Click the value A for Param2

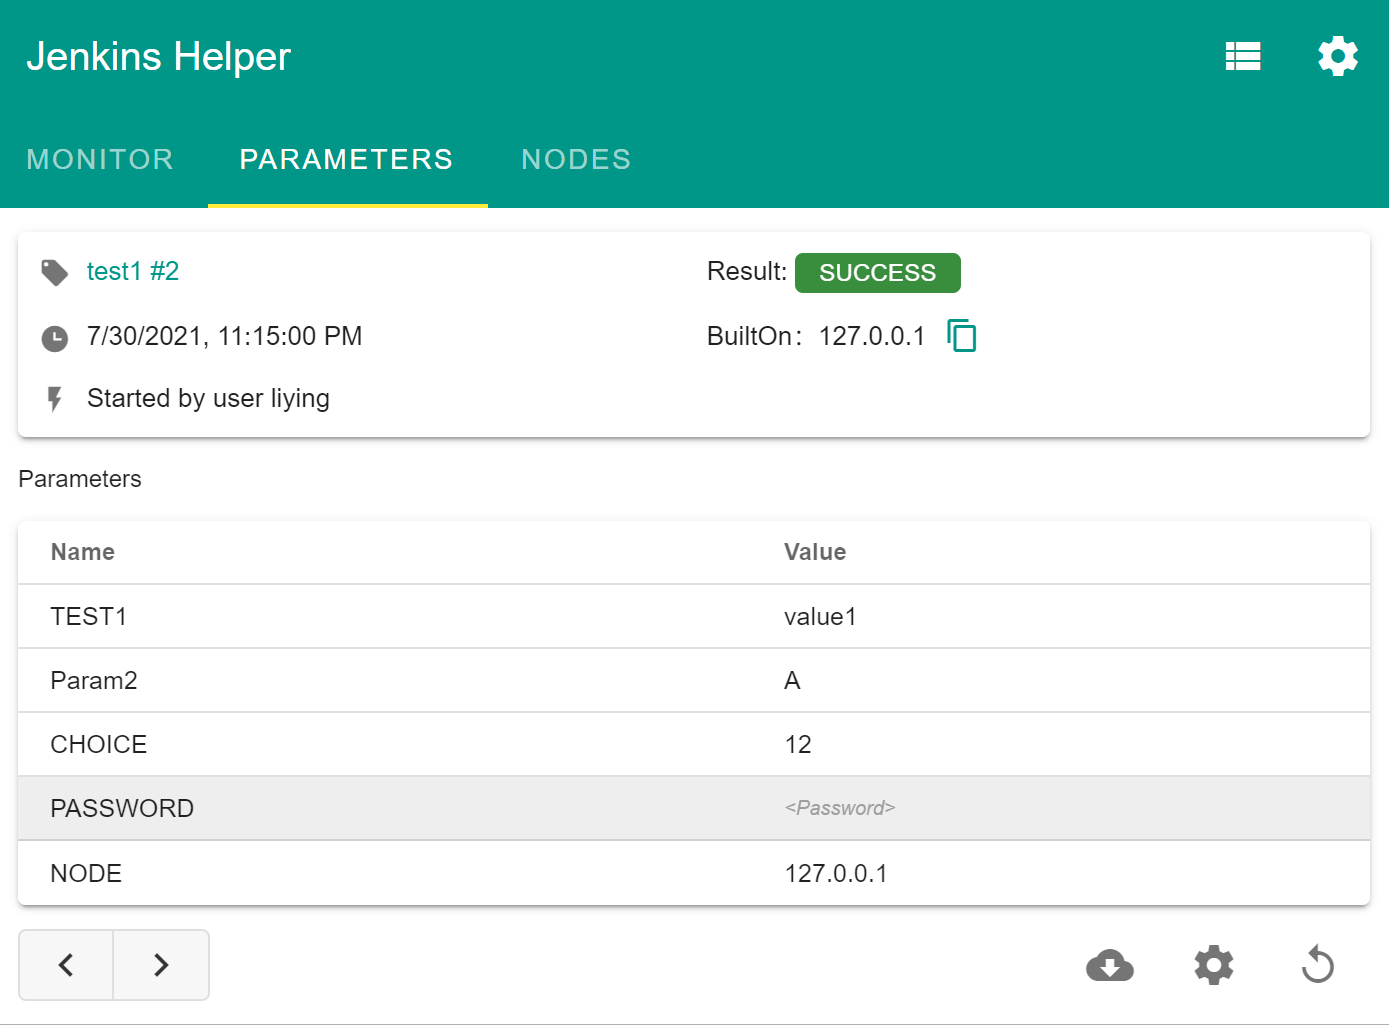[792, 680]
